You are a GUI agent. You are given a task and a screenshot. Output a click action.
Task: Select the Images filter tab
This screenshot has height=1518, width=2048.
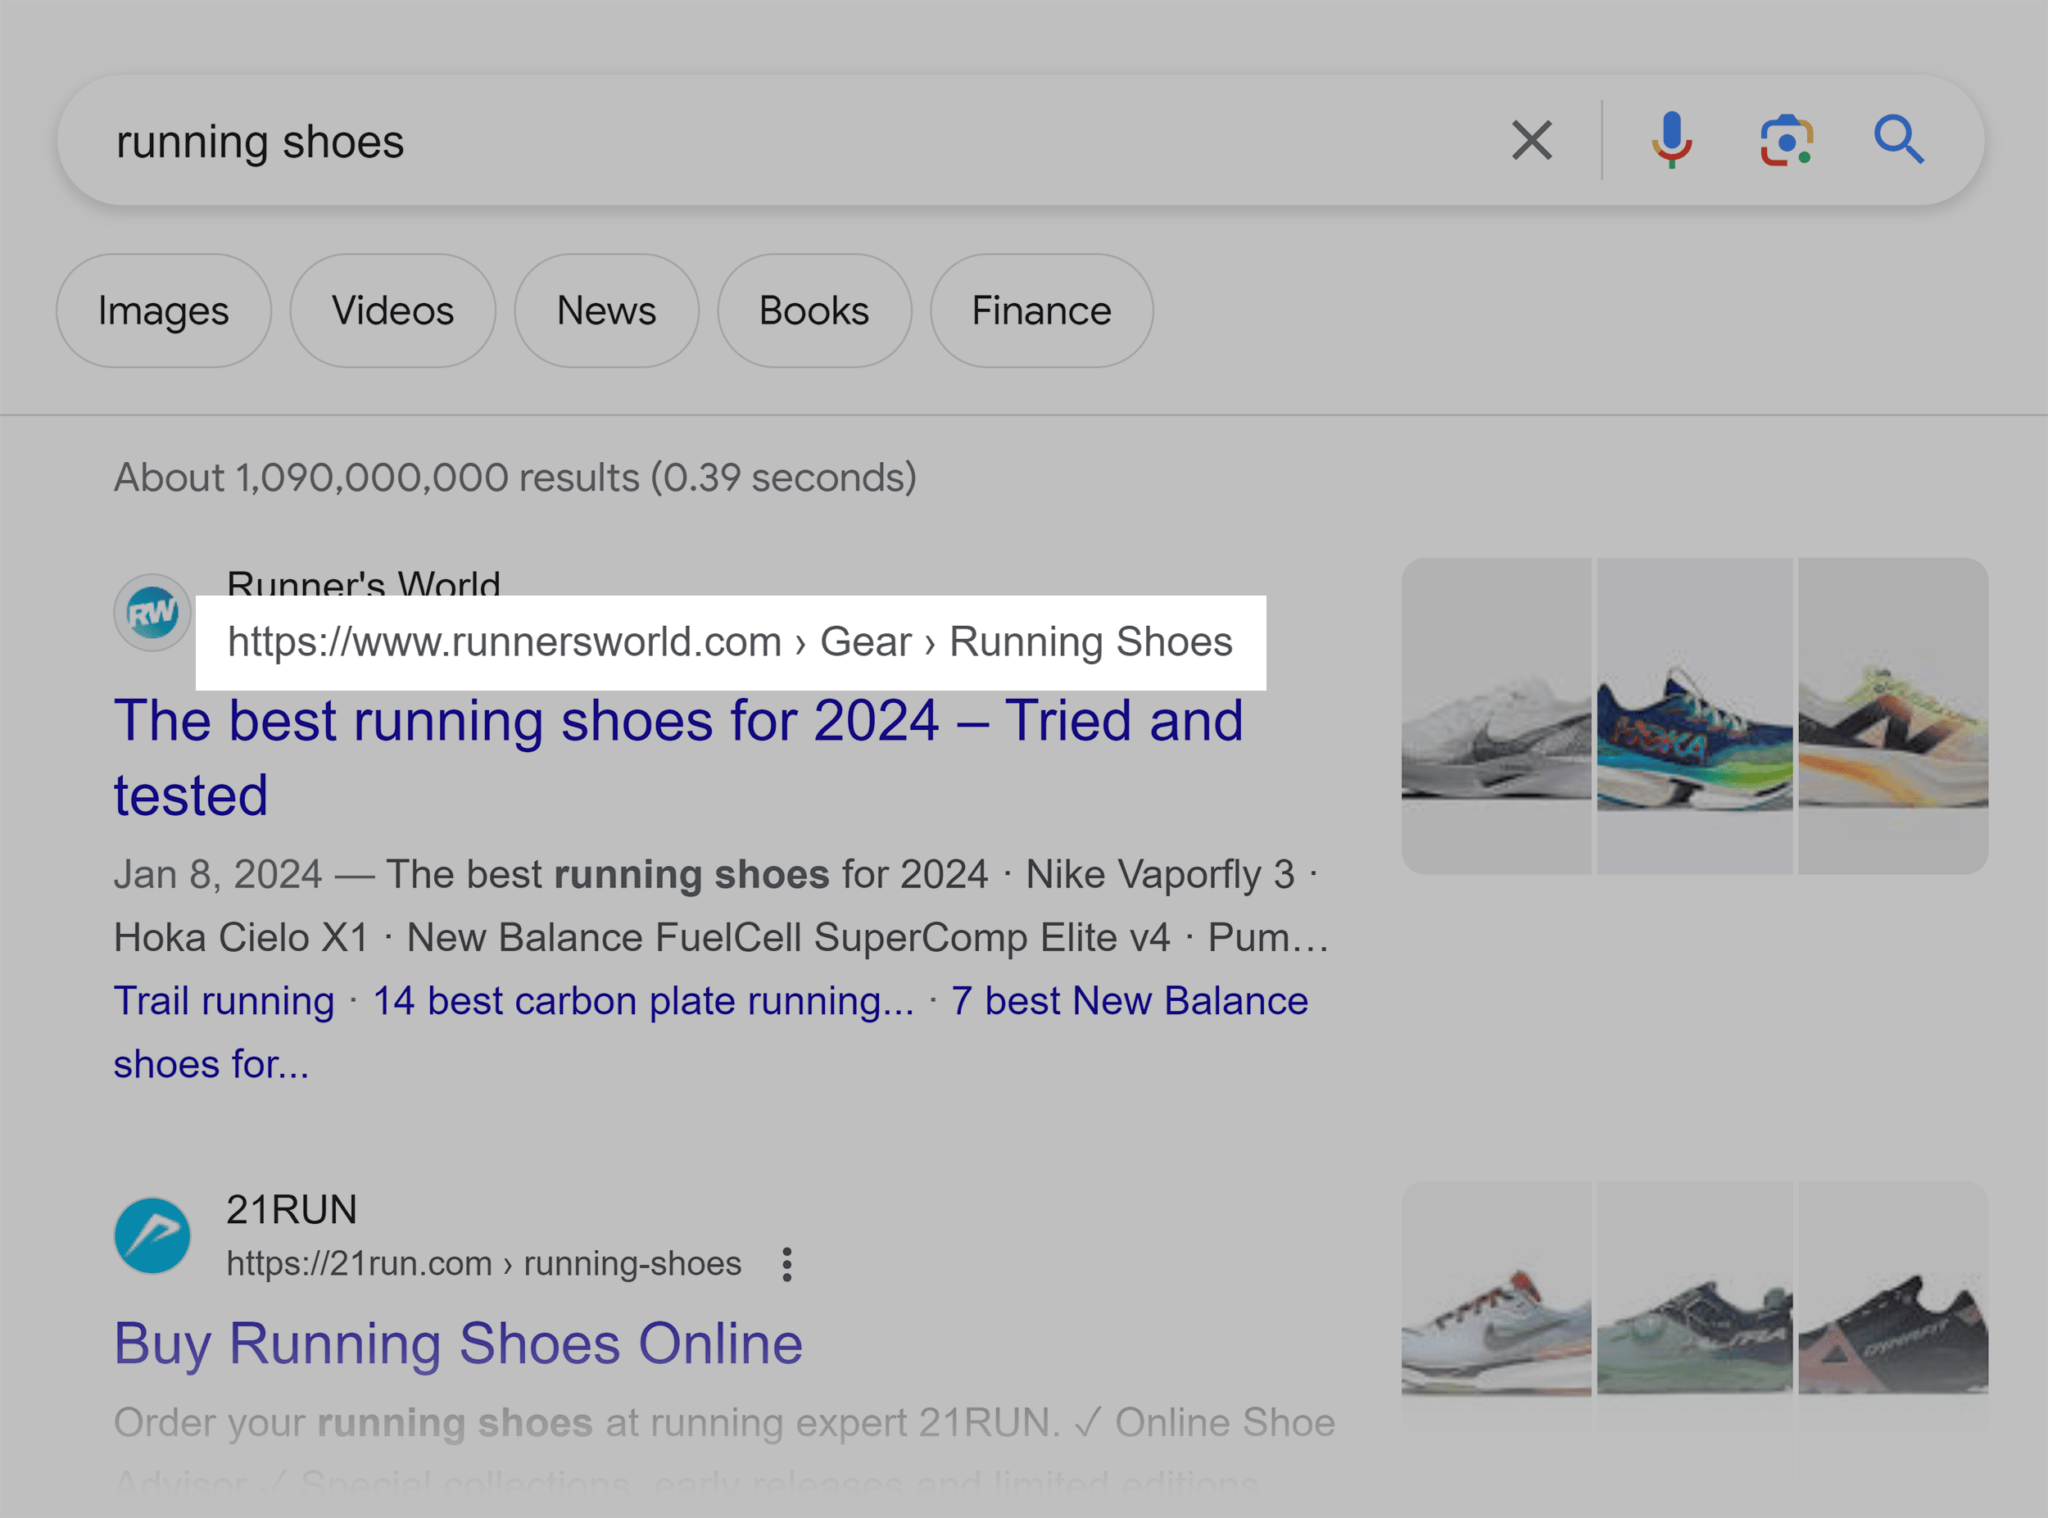[163, 309]
